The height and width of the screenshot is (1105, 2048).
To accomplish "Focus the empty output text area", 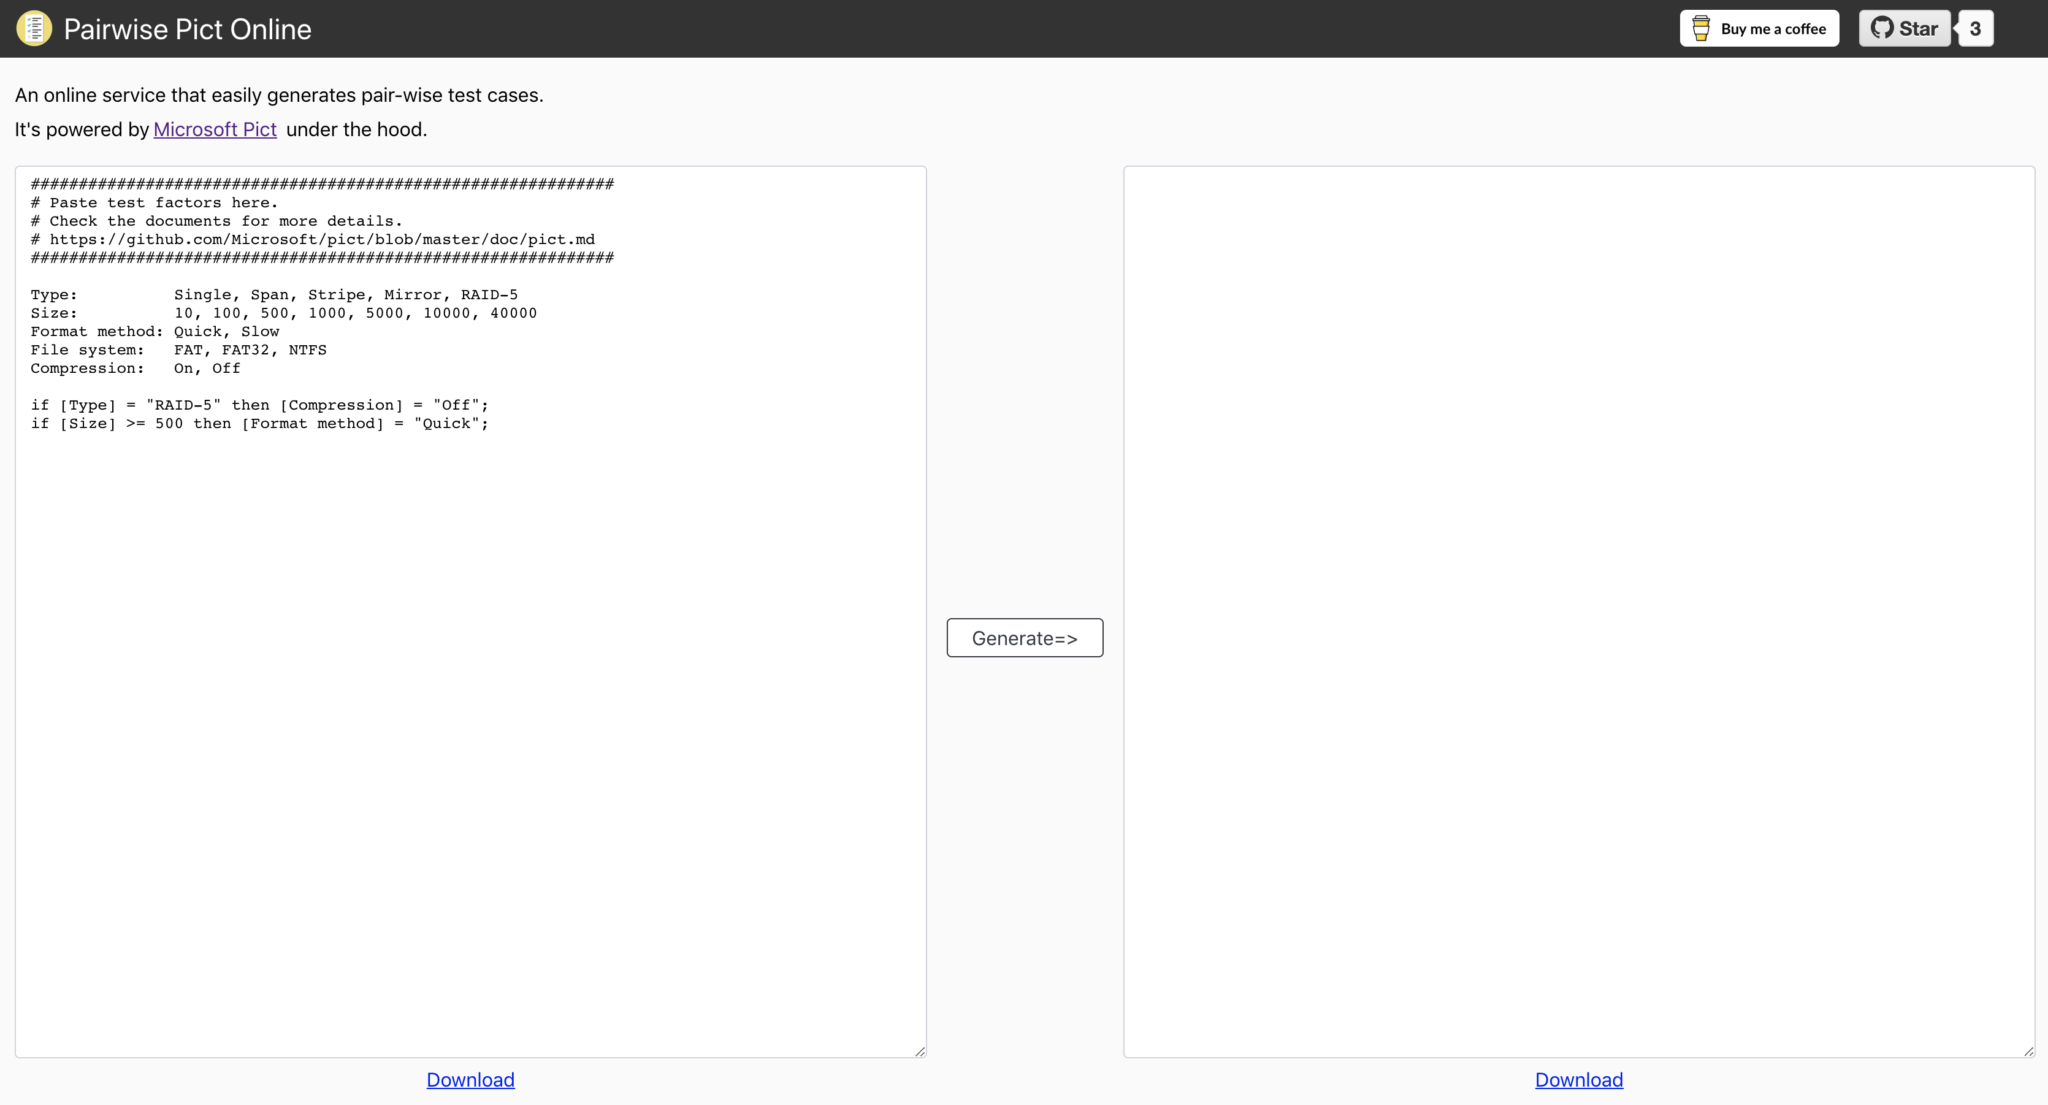I will 1579,610.
